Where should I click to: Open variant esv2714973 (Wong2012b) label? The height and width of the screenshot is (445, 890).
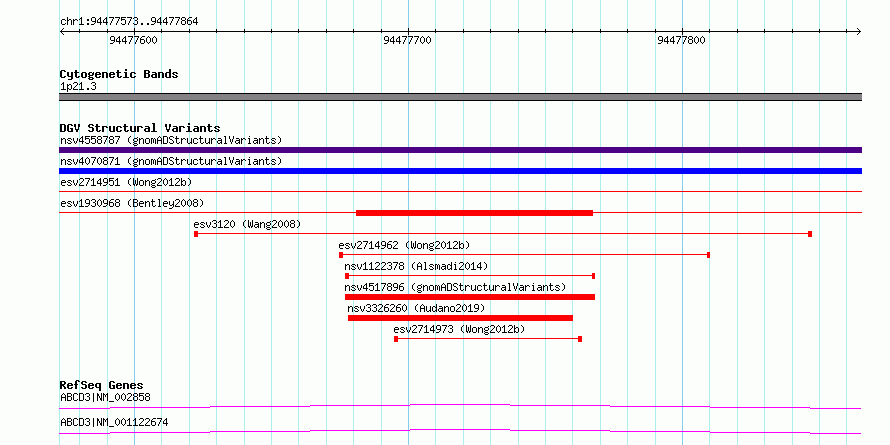(x=459, y=329)
